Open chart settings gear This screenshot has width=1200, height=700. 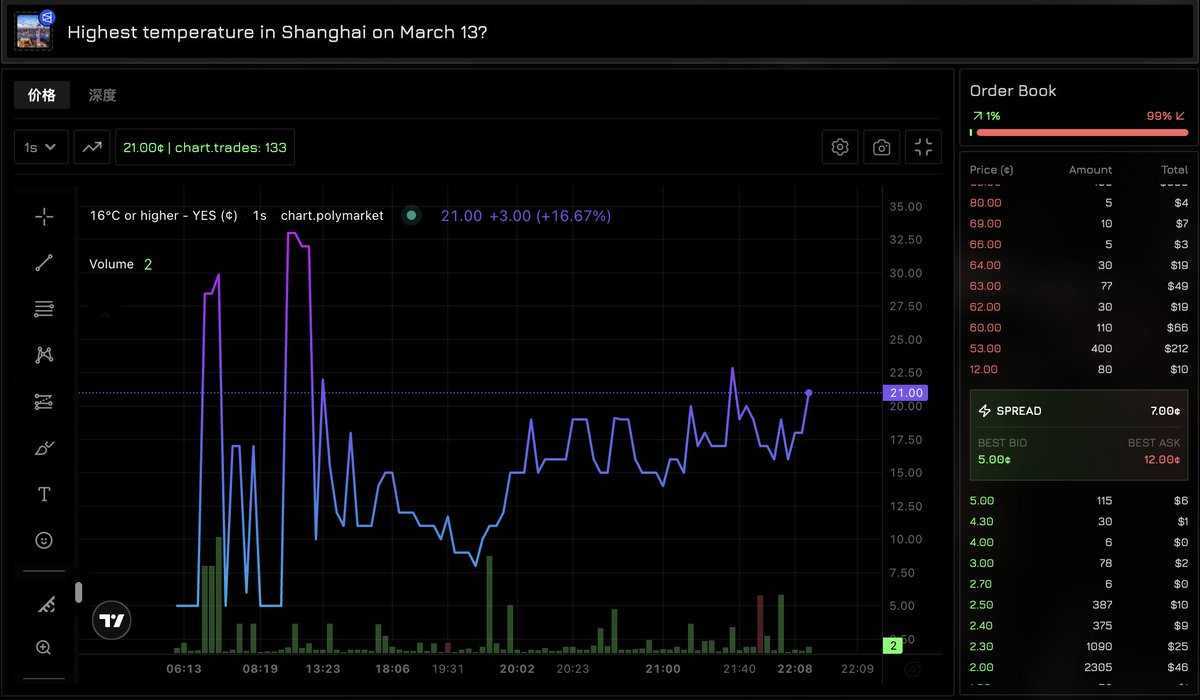tap(840, 147)
